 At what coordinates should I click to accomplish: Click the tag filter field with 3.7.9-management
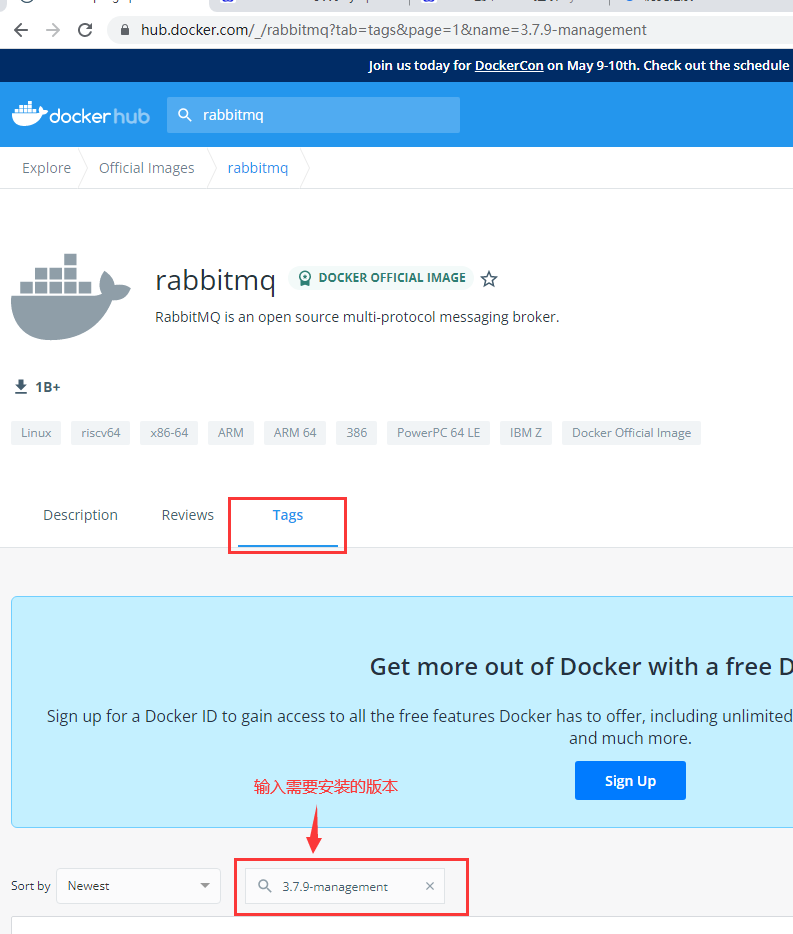pyautogui.click(x=345, y=886)
